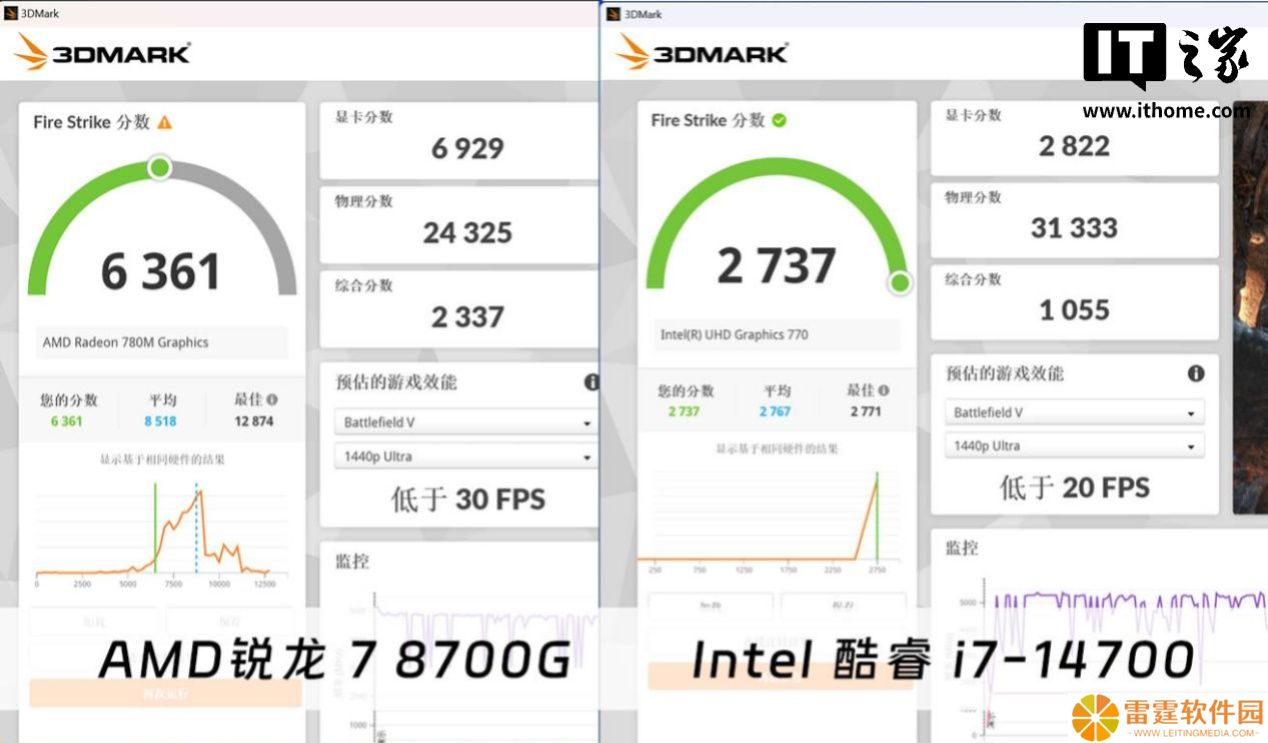Click the 平均 value 8 518
Viewport: 1268px width, 743px height.
coord(160,421)
